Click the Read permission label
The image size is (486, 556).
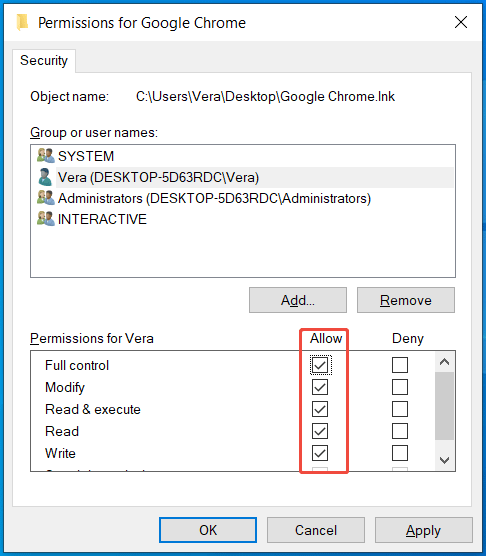coord(62,431)
